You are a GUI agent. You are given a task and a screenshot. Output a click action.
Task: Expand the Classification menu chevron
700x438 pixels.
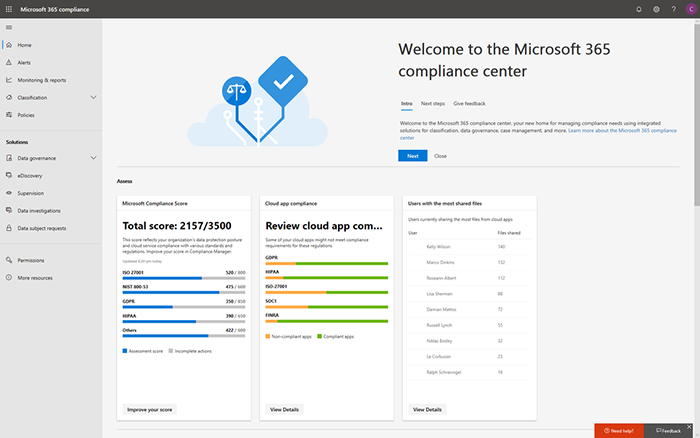click(x=93, y=97)
